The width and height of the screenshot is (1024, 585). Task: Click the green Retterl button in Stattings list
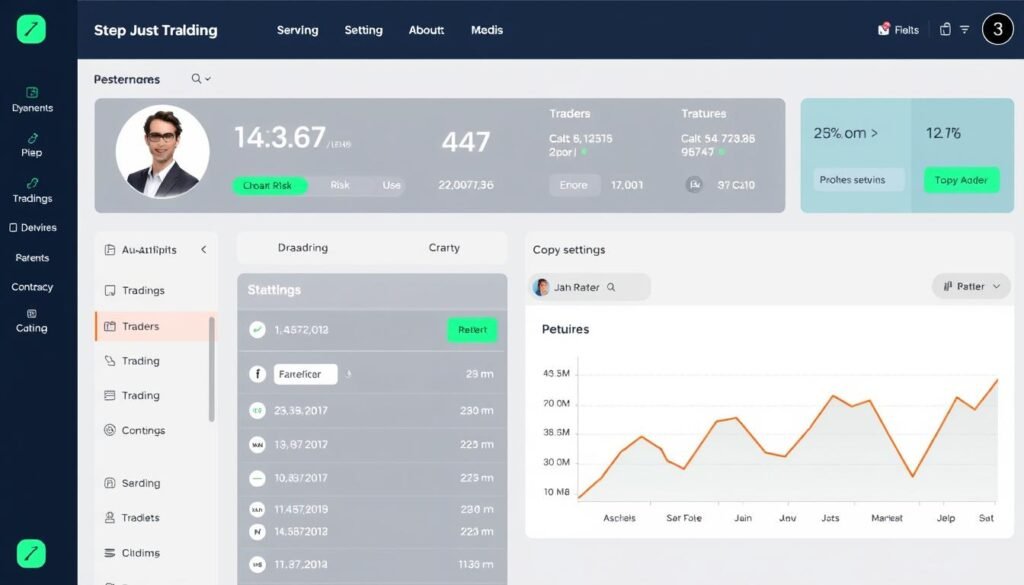(471, 328)
